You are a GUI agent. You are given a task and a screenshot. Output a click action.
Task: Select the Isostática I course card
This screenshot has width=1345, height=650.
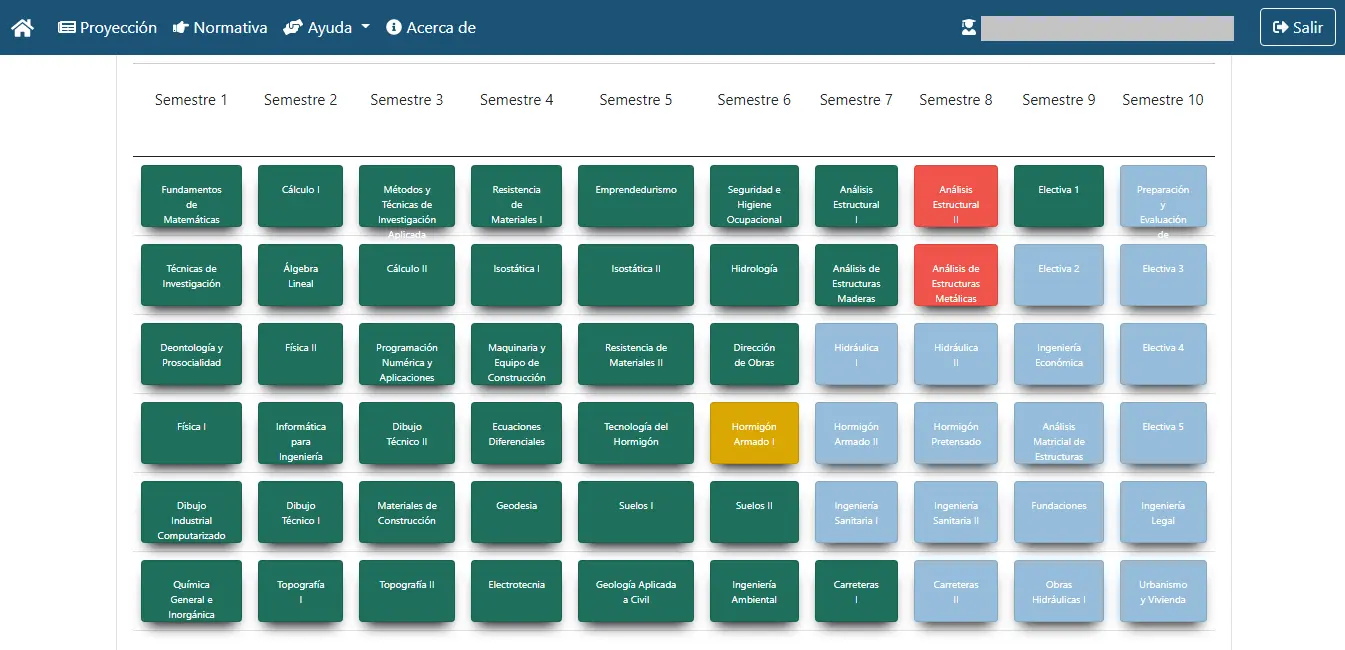(x=516, y=275)
